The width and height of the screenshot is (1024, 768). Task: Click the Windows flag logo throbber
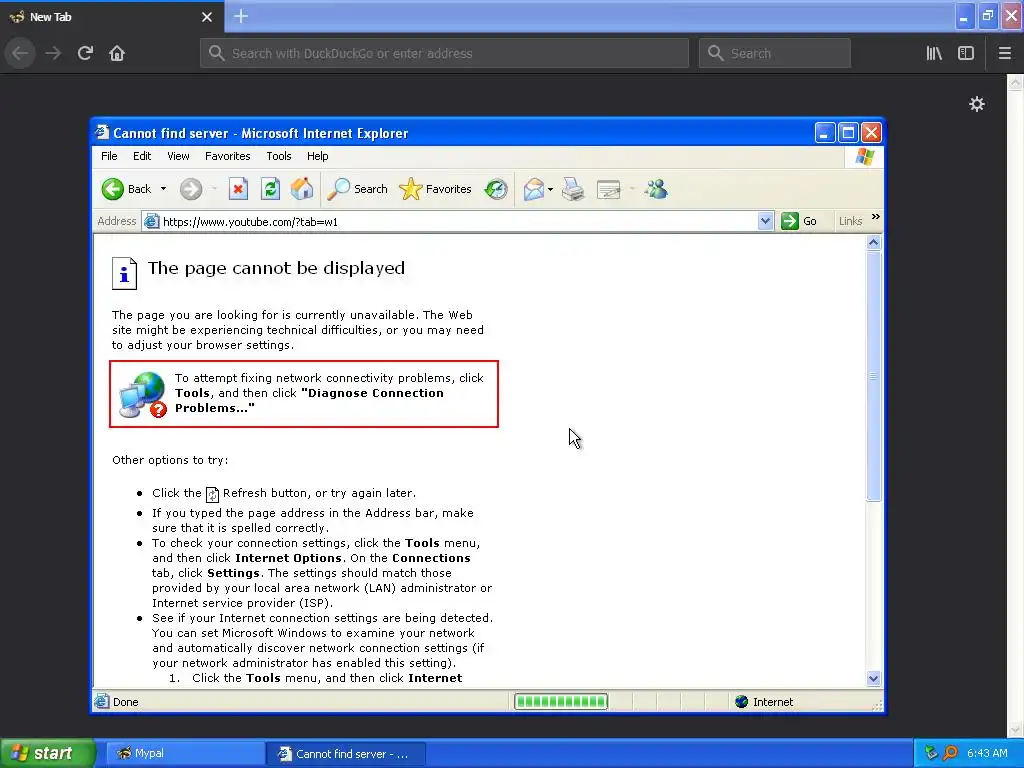tap(865, 157)
